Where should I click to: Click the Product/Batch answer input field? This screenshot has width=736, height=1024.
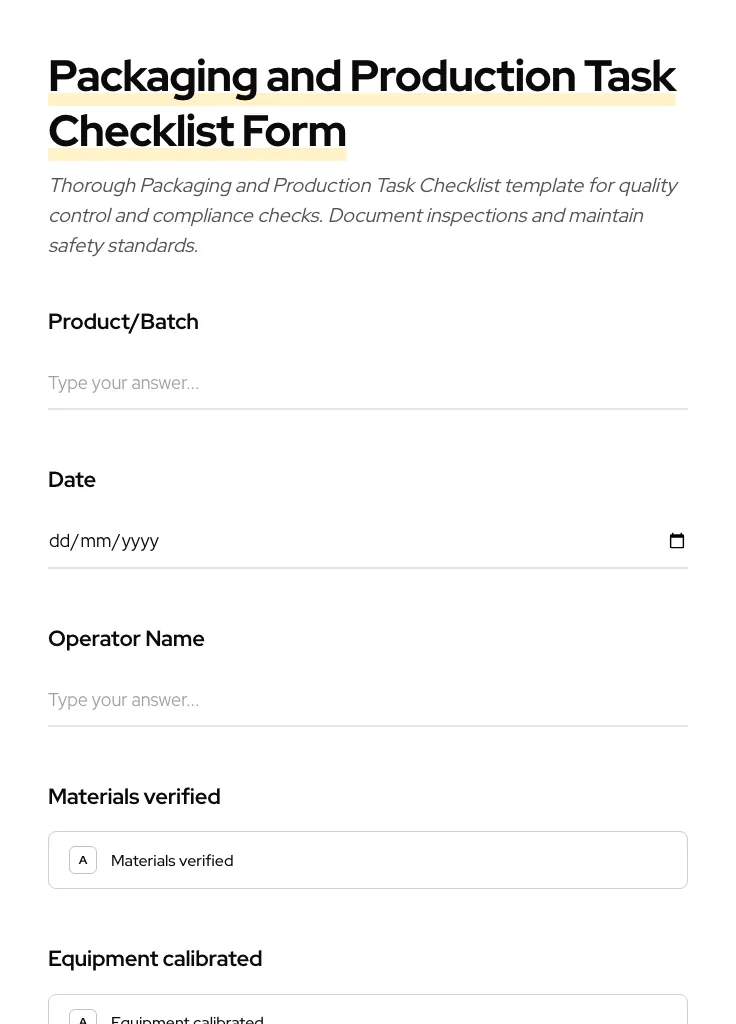tap(368, 383)
